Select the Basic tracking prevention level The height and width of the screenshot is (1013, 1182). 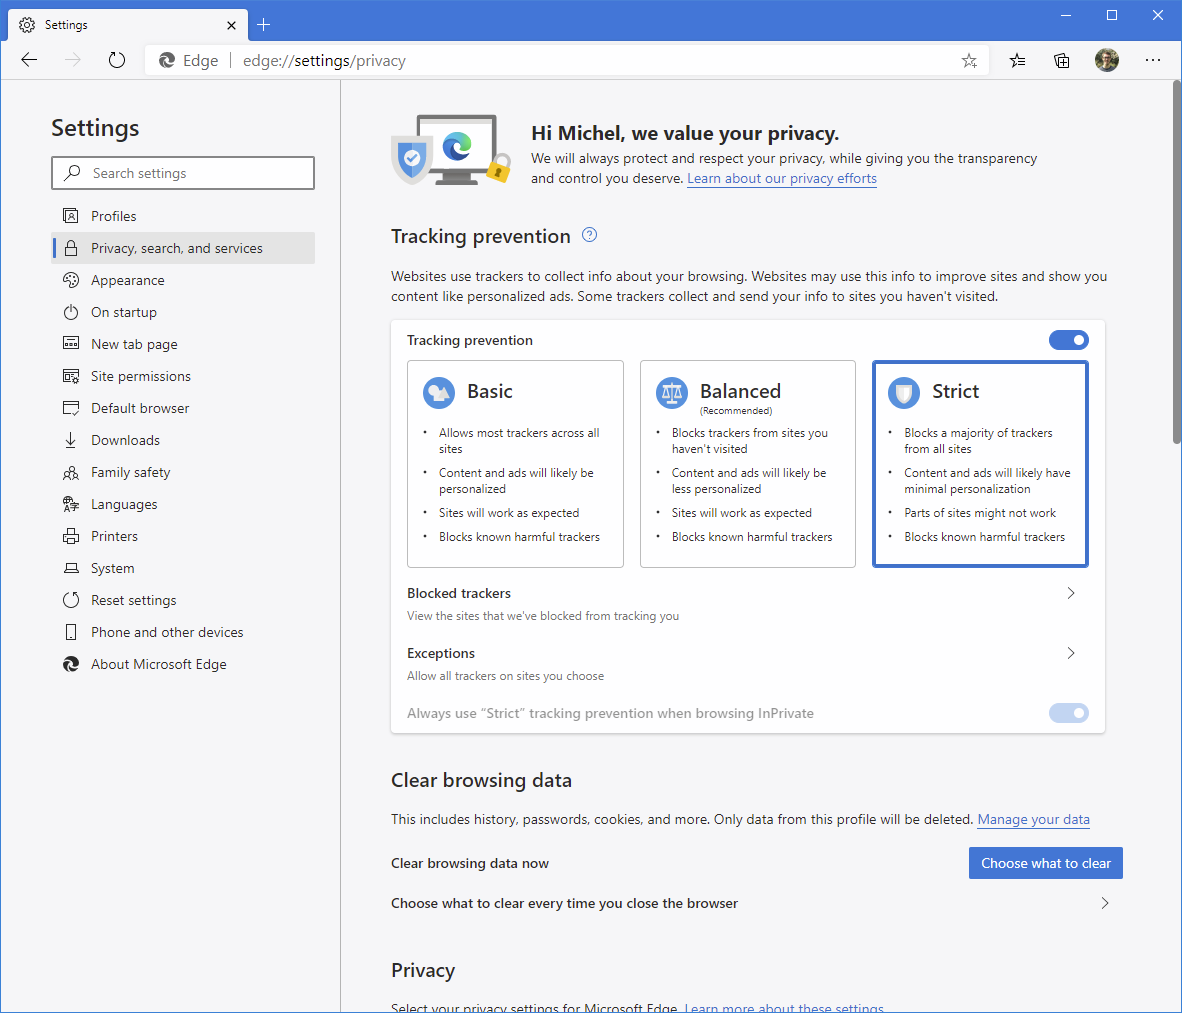tap(515, 464)
